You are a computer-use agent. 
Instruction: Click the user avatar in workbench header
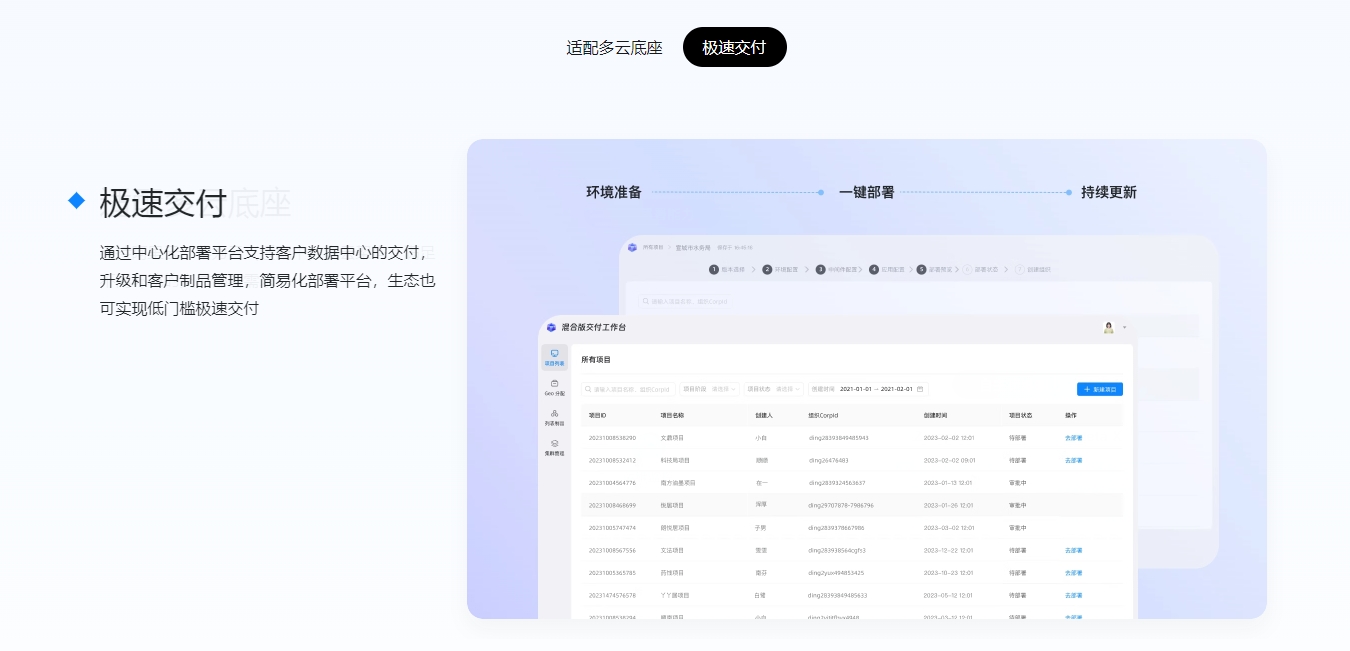[1108, 327]
